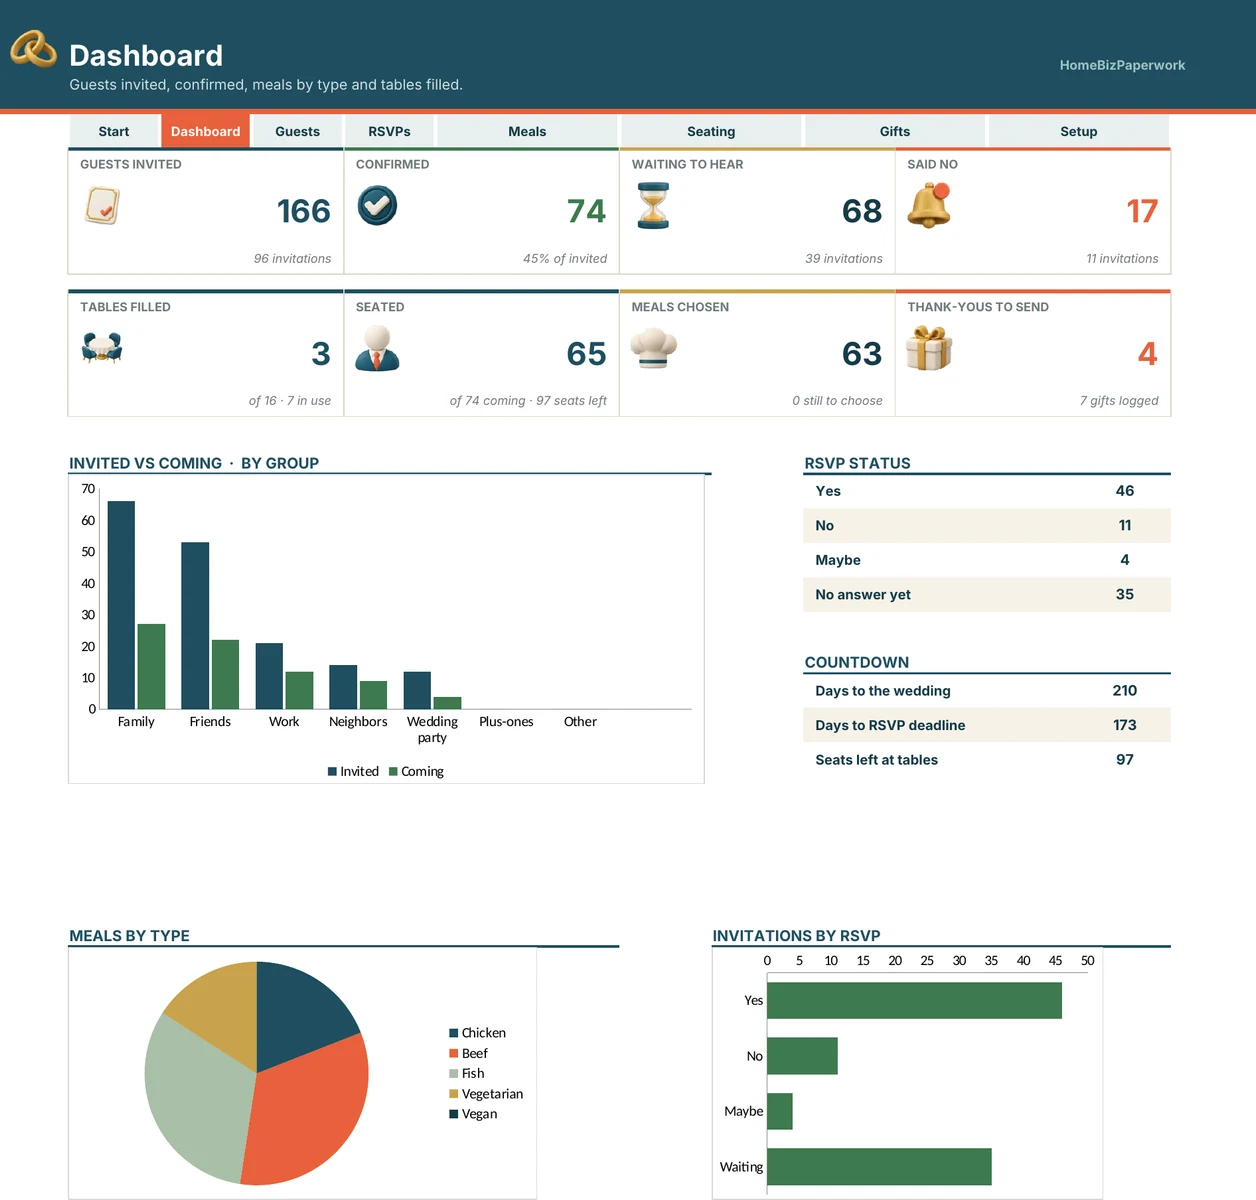
Task: Click the Wedding party axis label
Action: pos(432,729)
